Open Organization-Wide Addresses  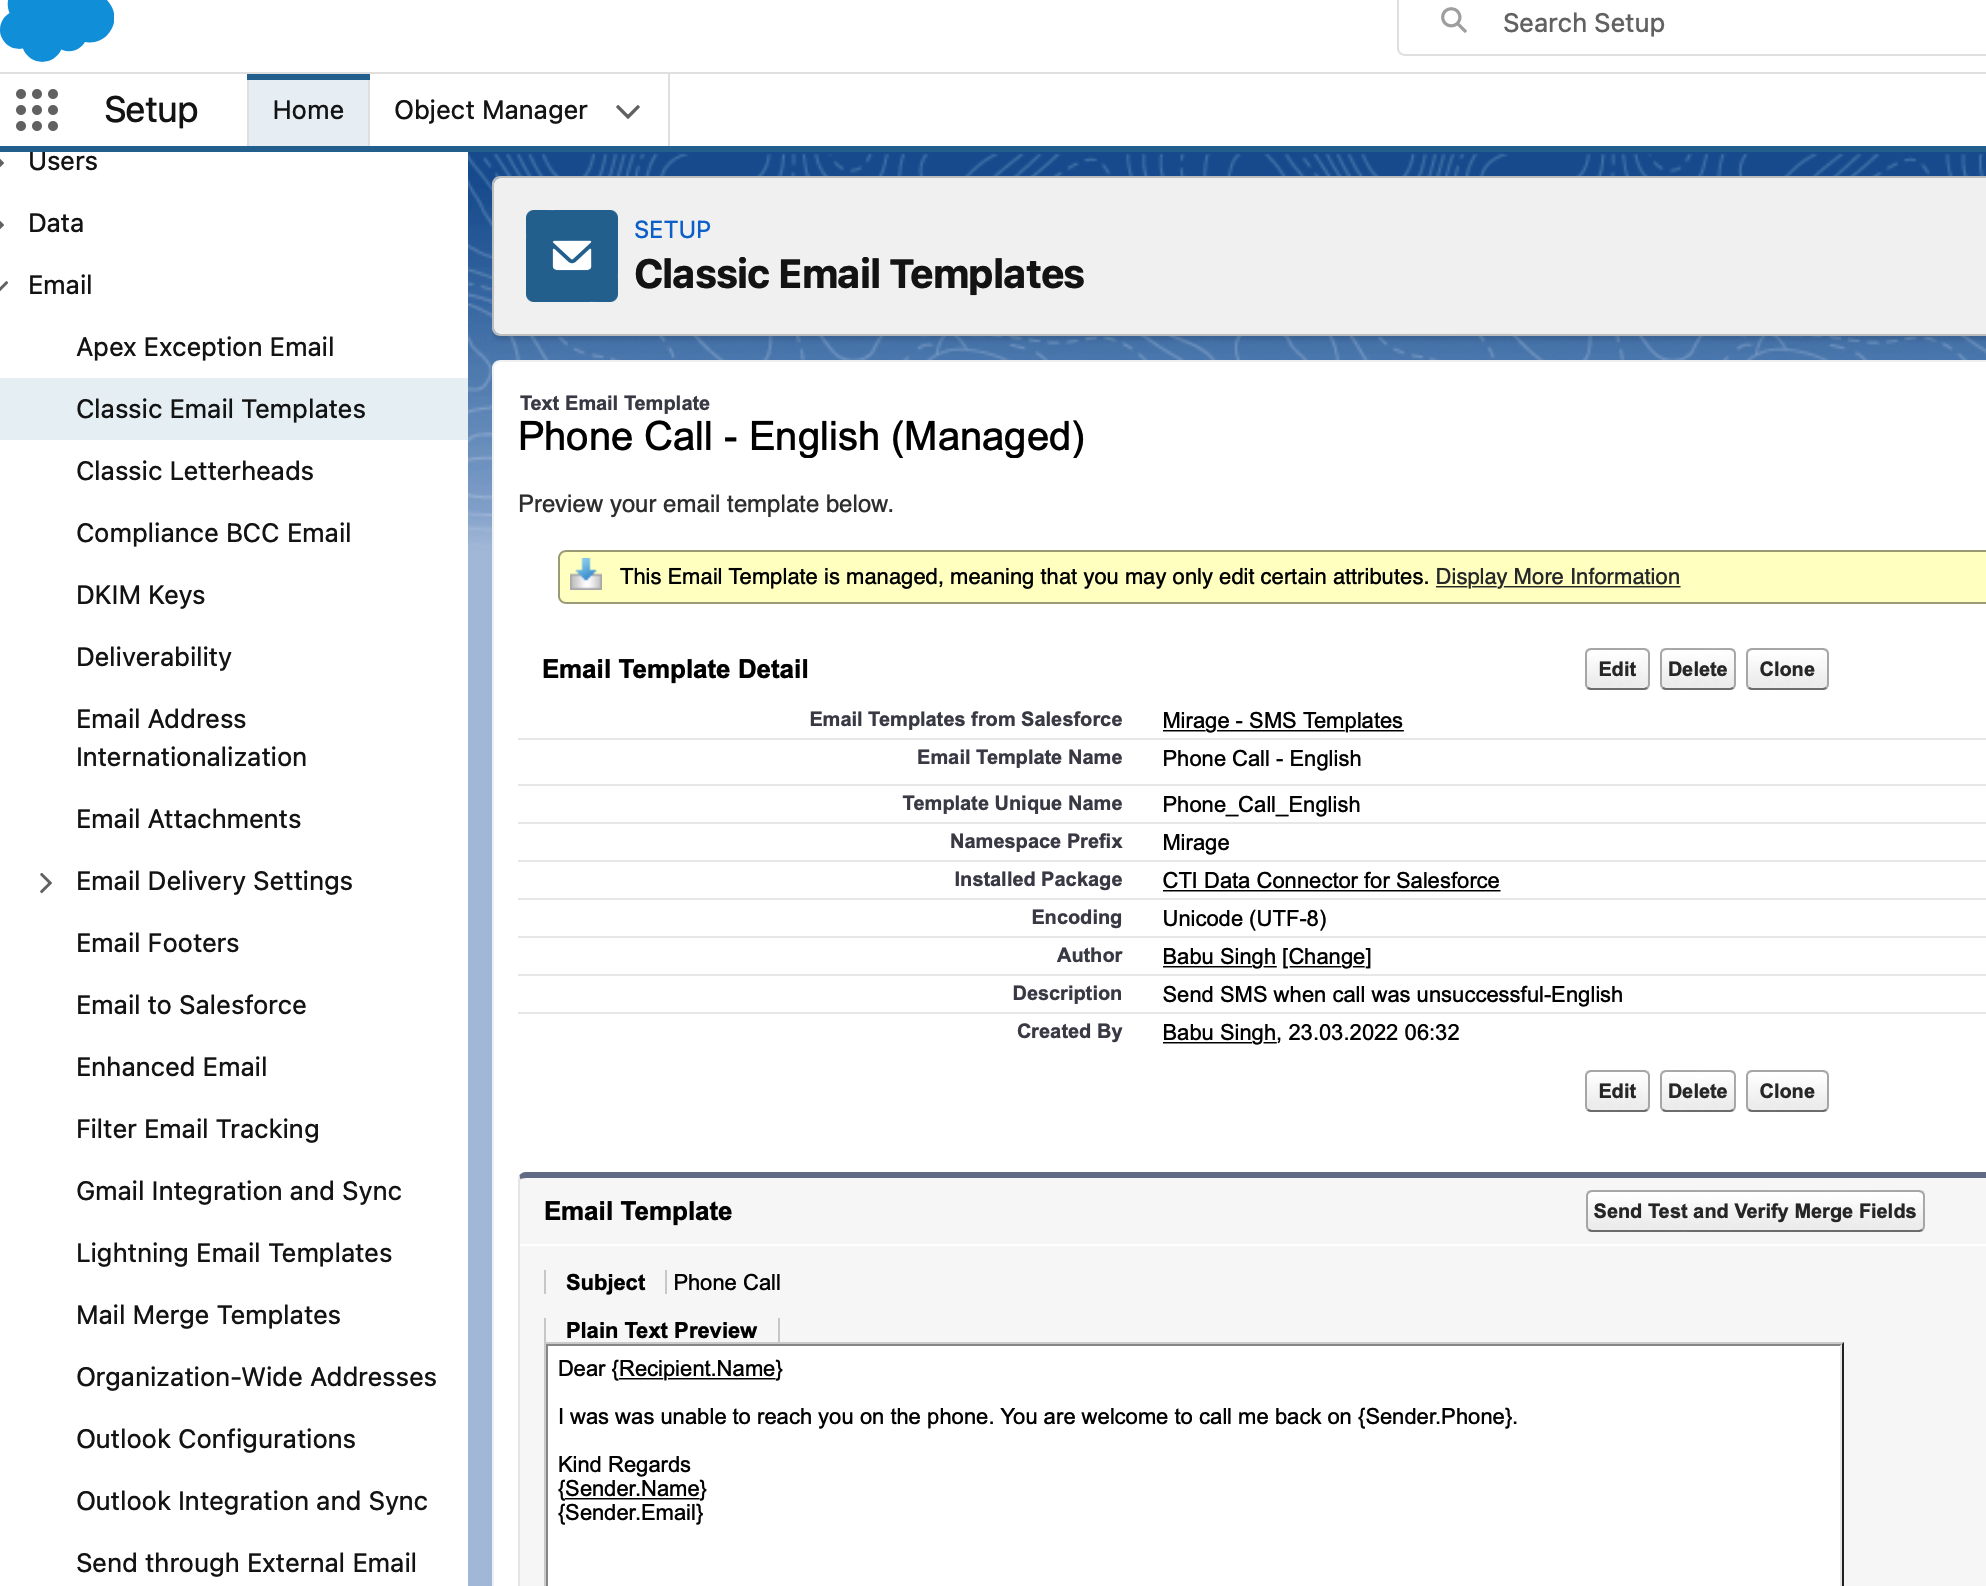tap(257, 1377)
